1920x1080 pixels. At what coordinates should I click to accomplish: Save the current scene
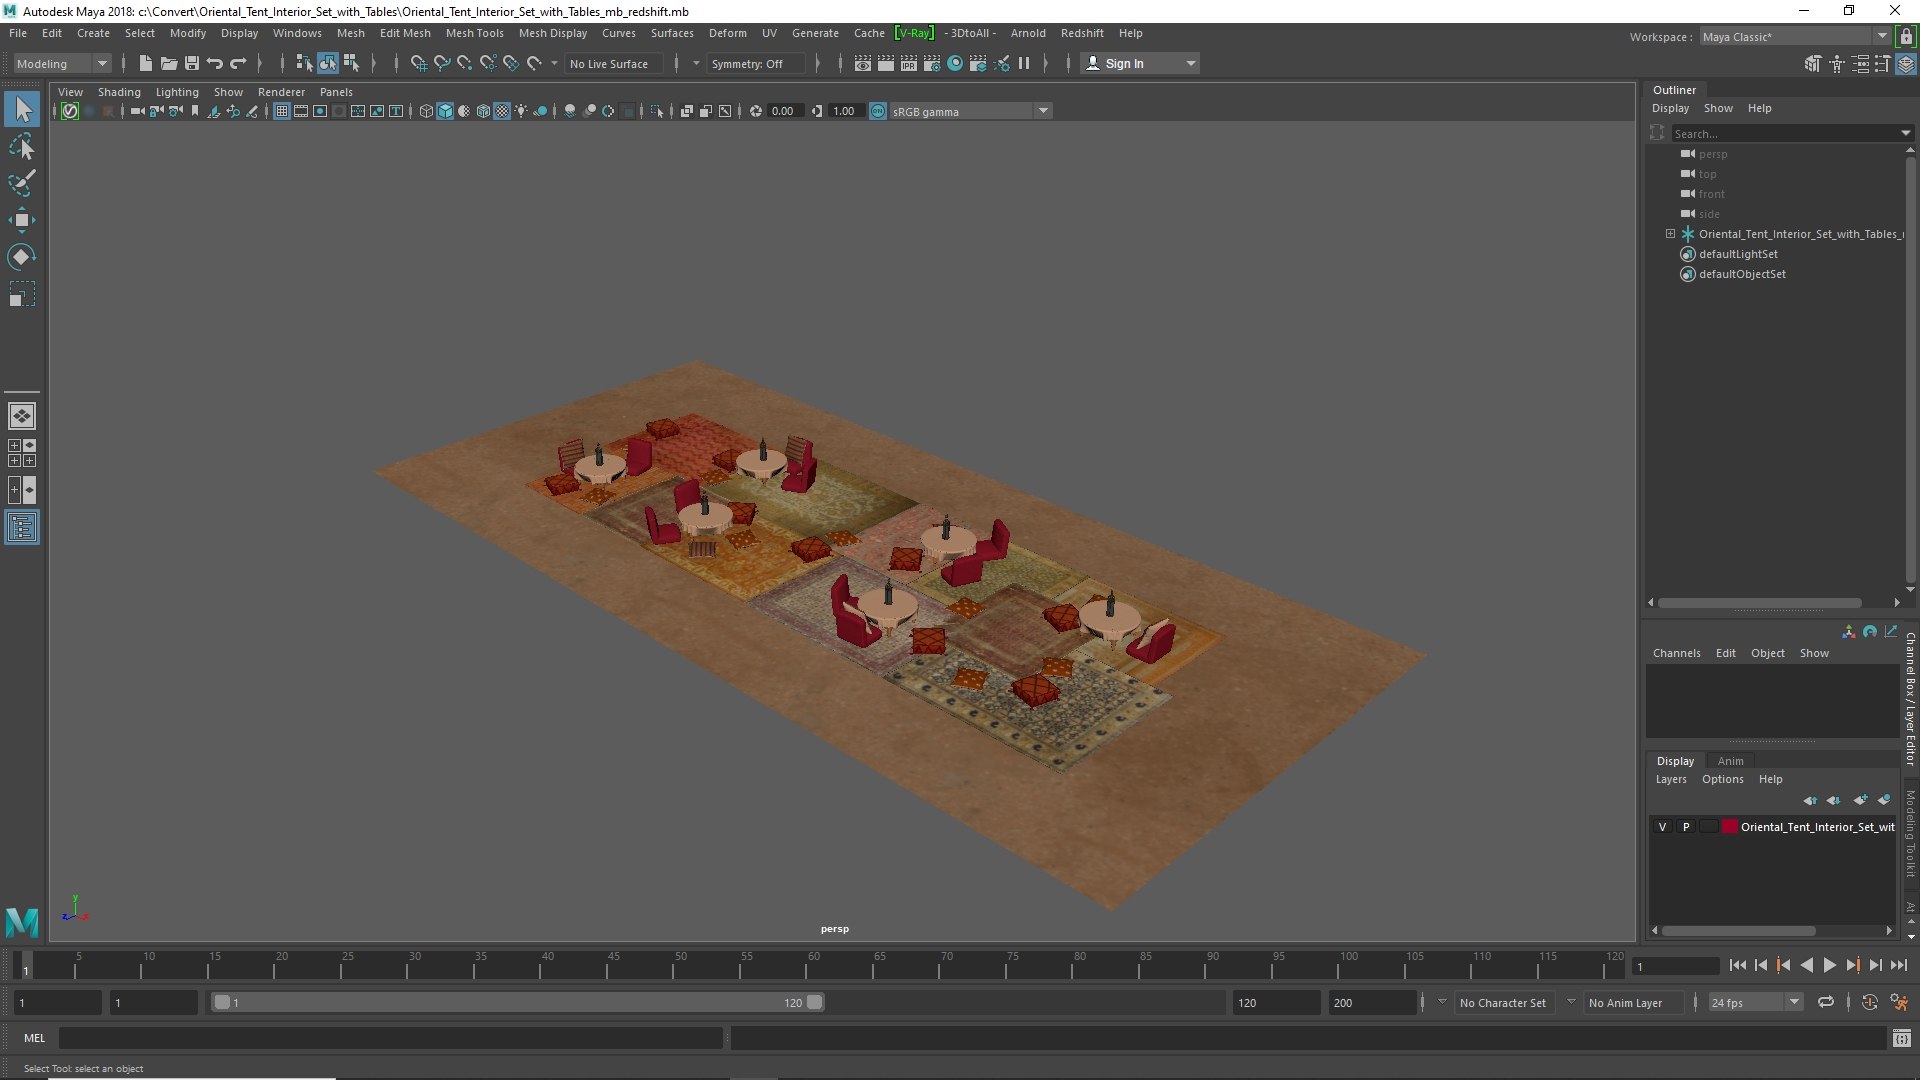192,63
